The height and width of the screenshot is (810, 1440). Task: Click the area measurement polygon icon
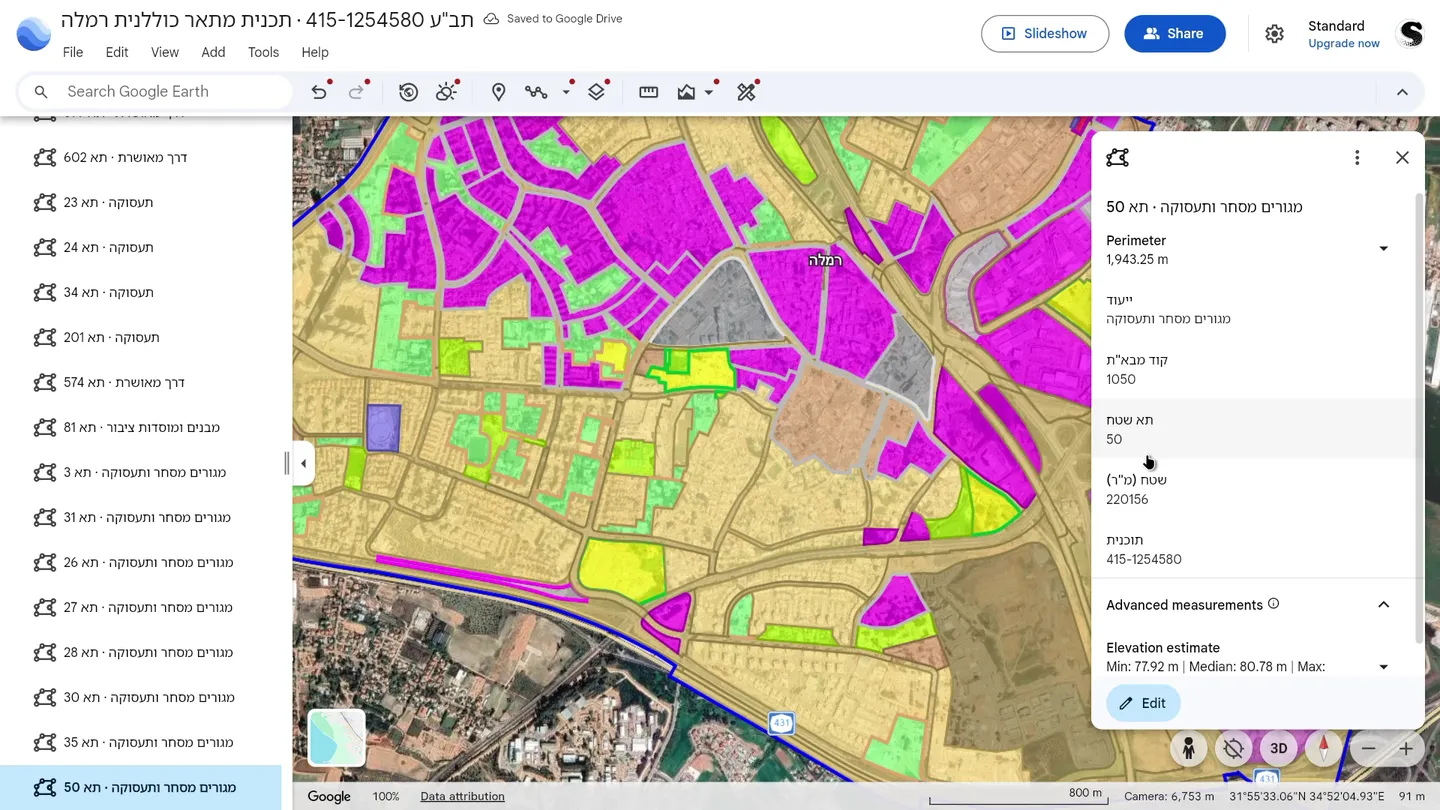point(686,92)
